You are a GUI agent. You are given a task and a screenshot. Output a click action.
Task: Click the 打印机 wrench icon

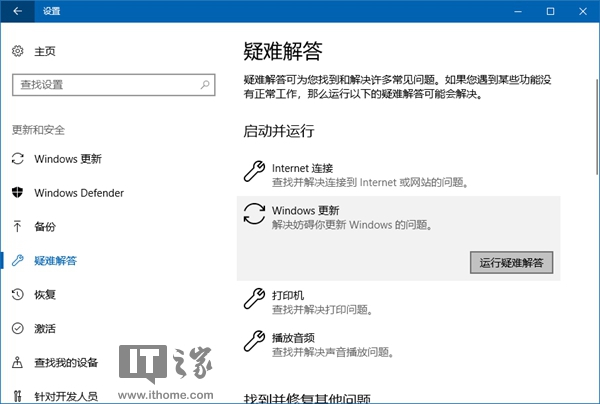click(254, 298)
